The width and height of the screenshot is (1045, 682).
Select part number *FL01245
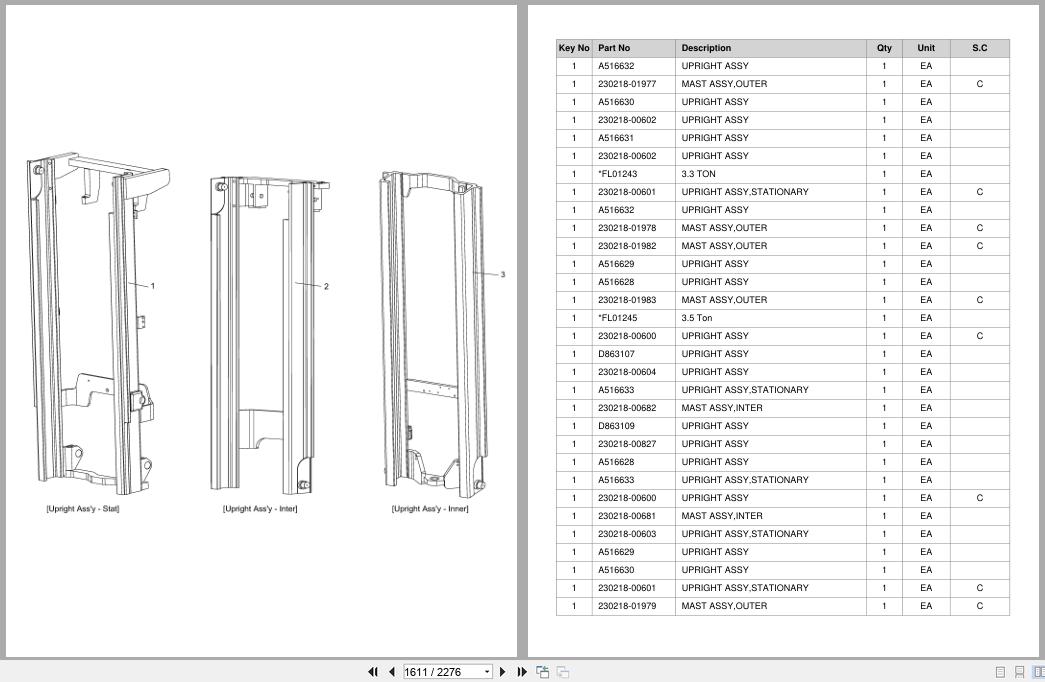click(x=617, y=318)
